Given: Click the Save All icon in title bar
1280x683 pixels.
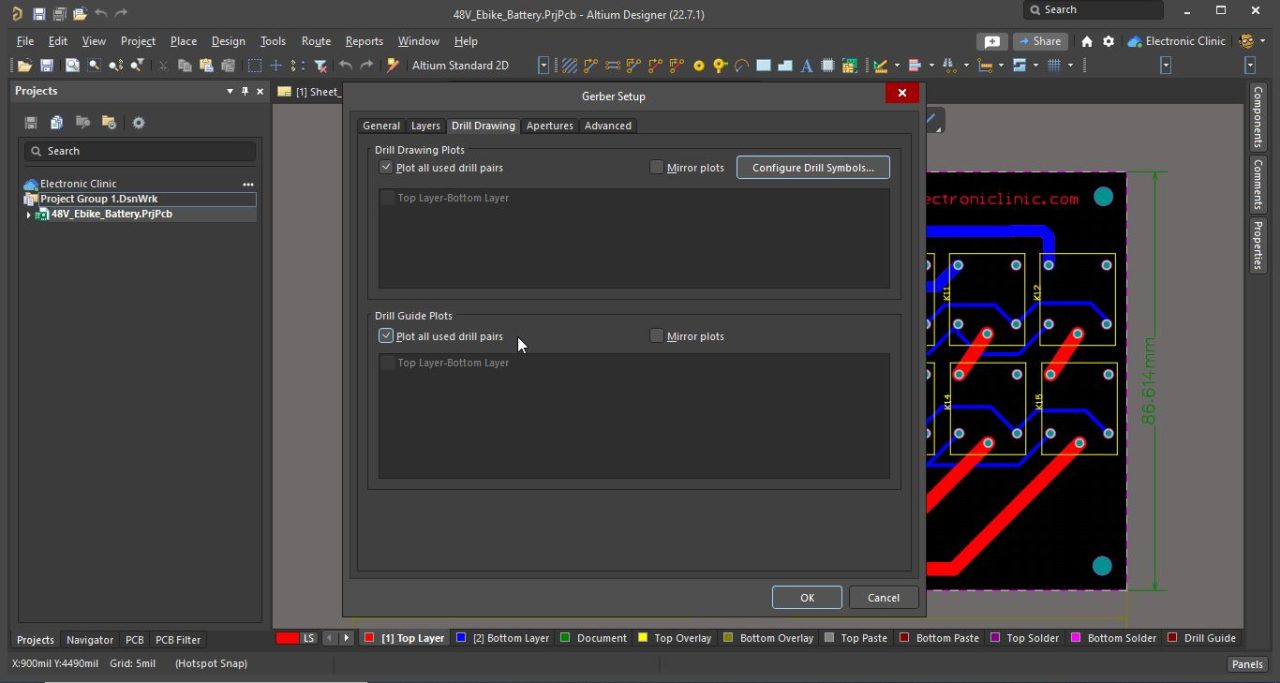Looking at the screenshot, I should 60,13.
